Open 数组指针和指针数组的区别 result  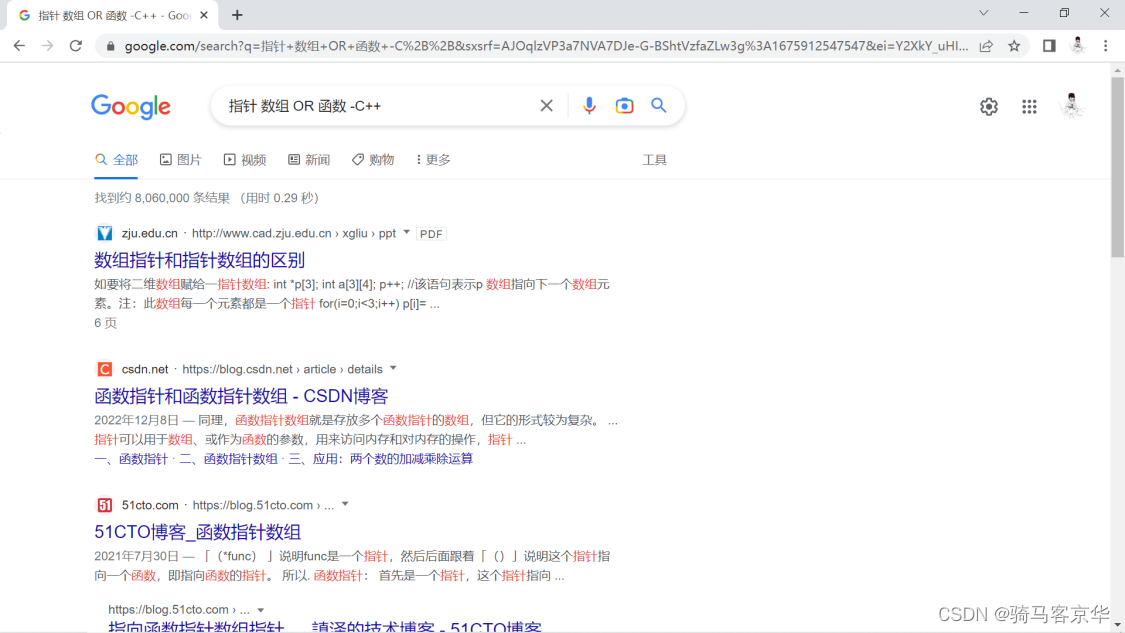(x=199, y=260)
